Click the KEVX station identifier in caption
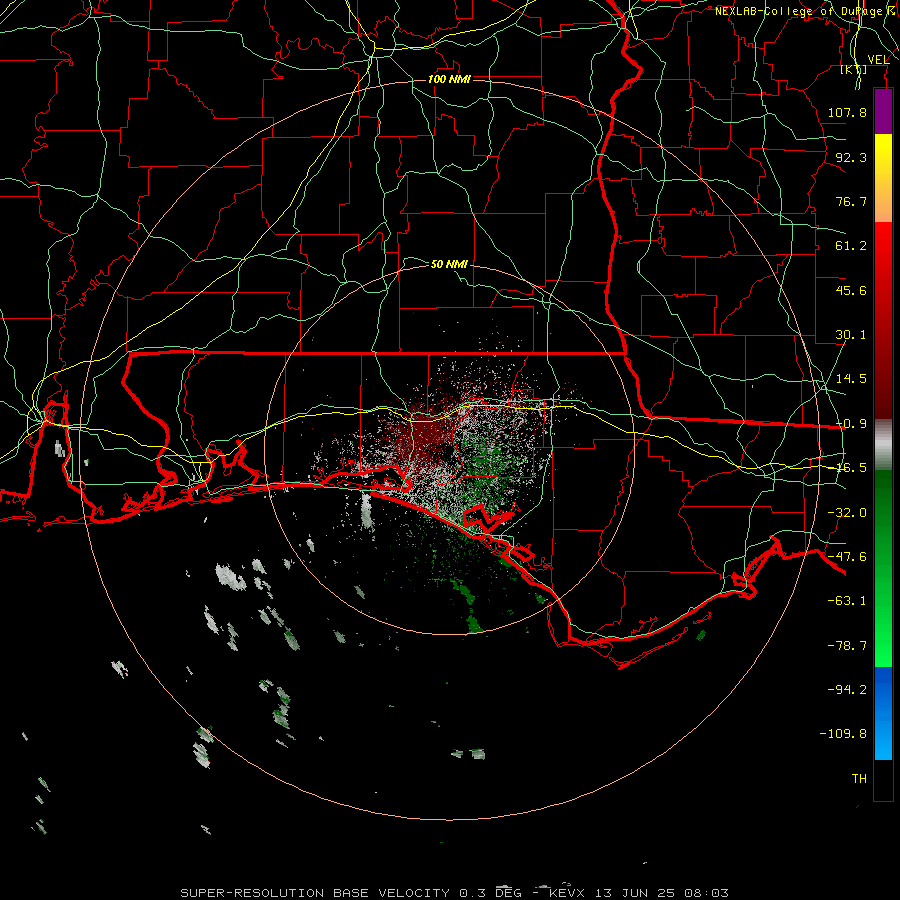Image resolution: width=900 pixels, height=900 pixels. pyautogui.click(x=567, y=893)
